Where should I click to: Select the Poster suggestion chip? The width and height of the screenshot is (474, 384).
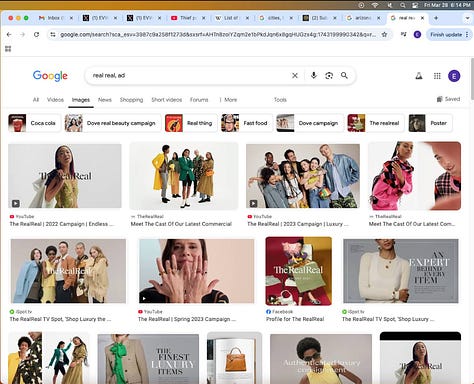tap(430, 123)
